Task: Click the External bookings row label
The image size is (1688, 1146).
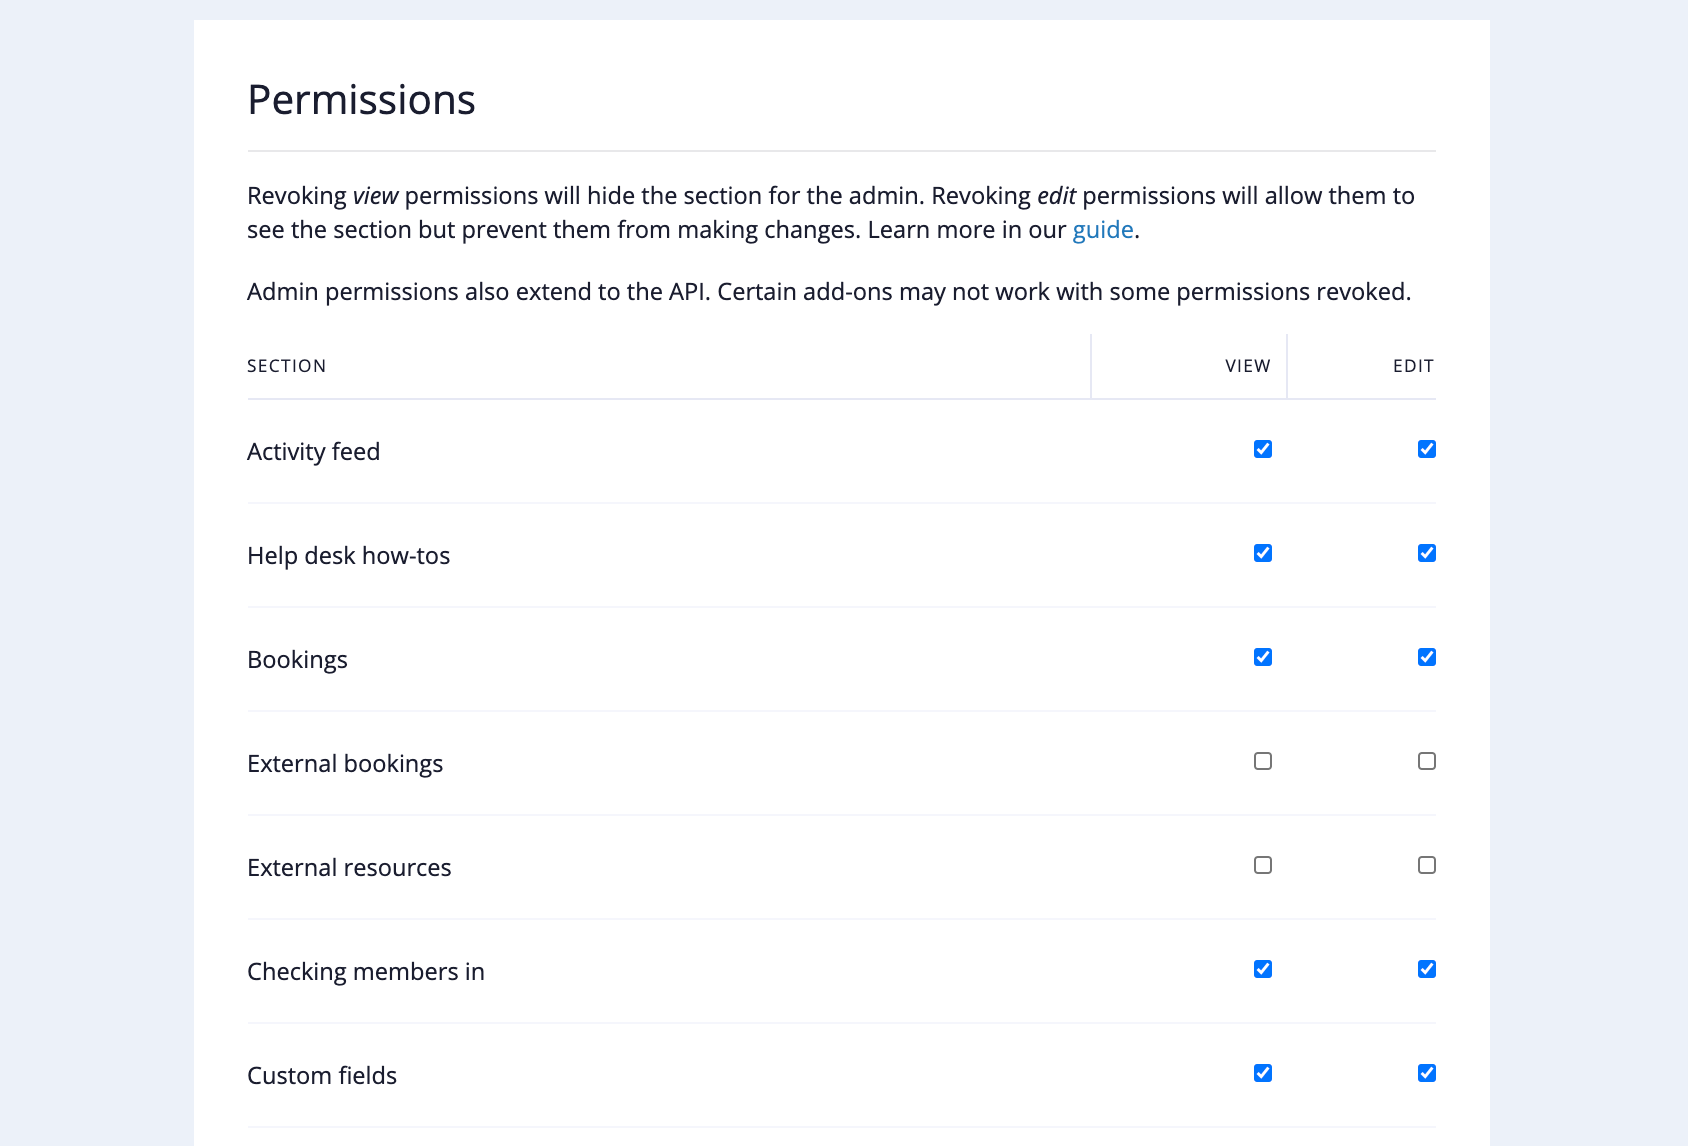Action: (345, 764)
